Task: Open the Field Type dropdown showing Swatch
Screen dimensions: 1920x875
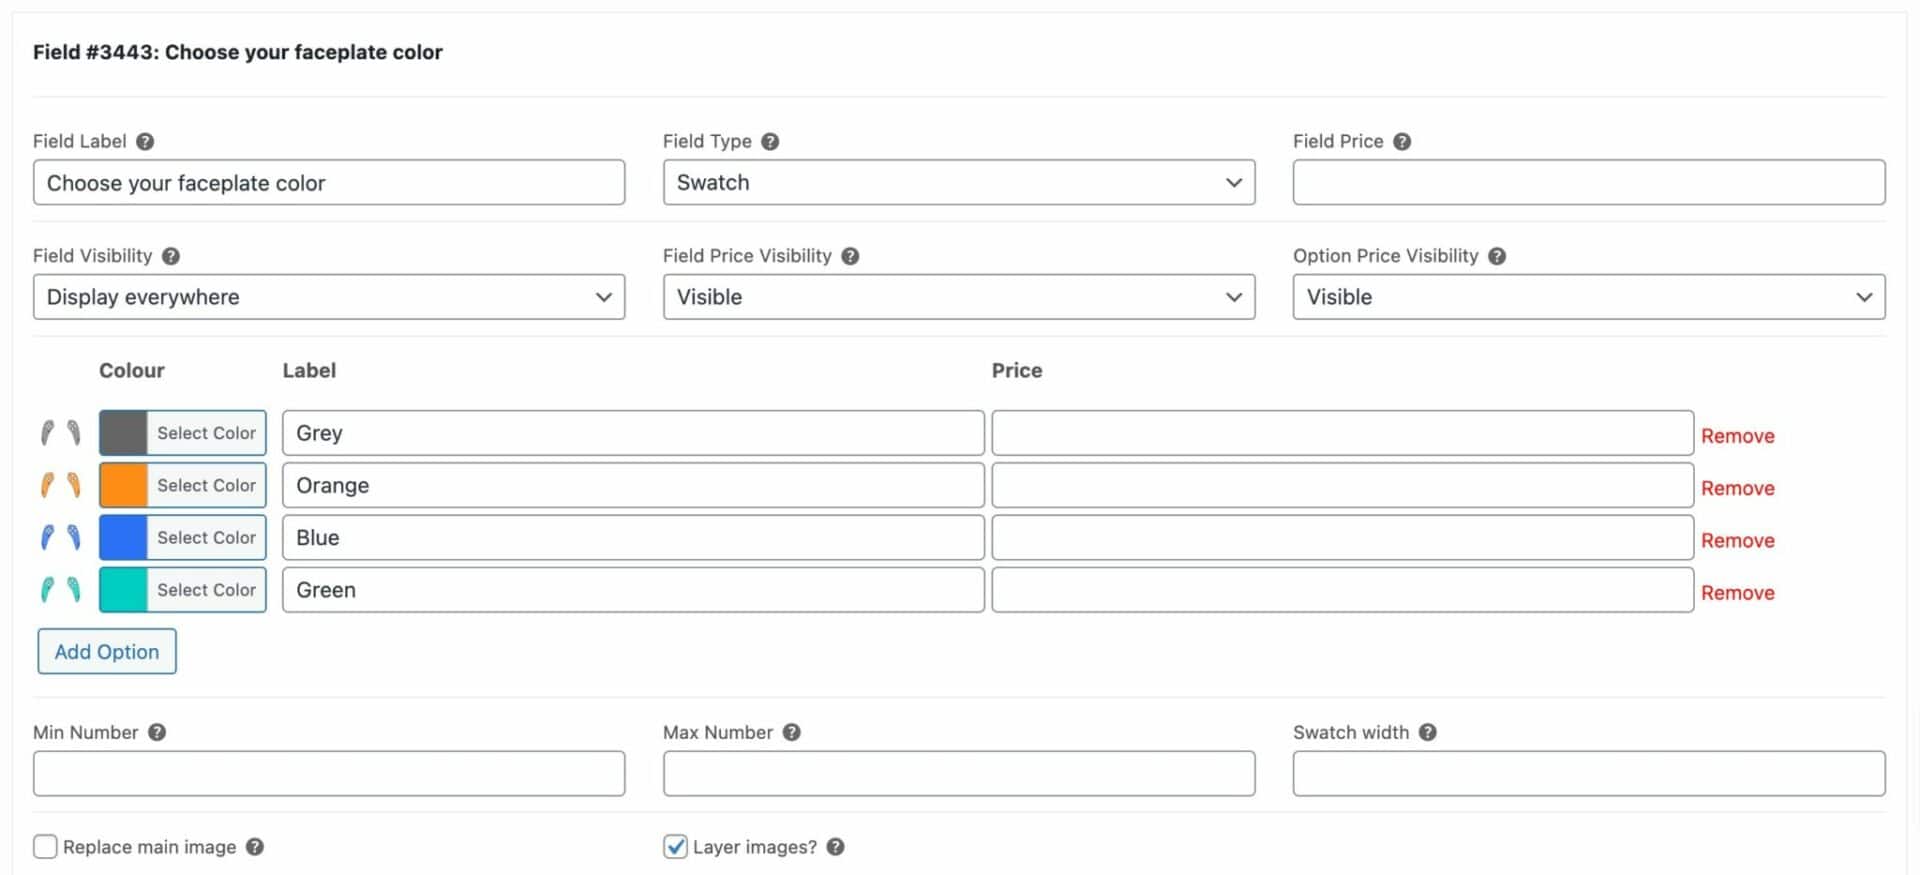Action: tap(959, 182)
